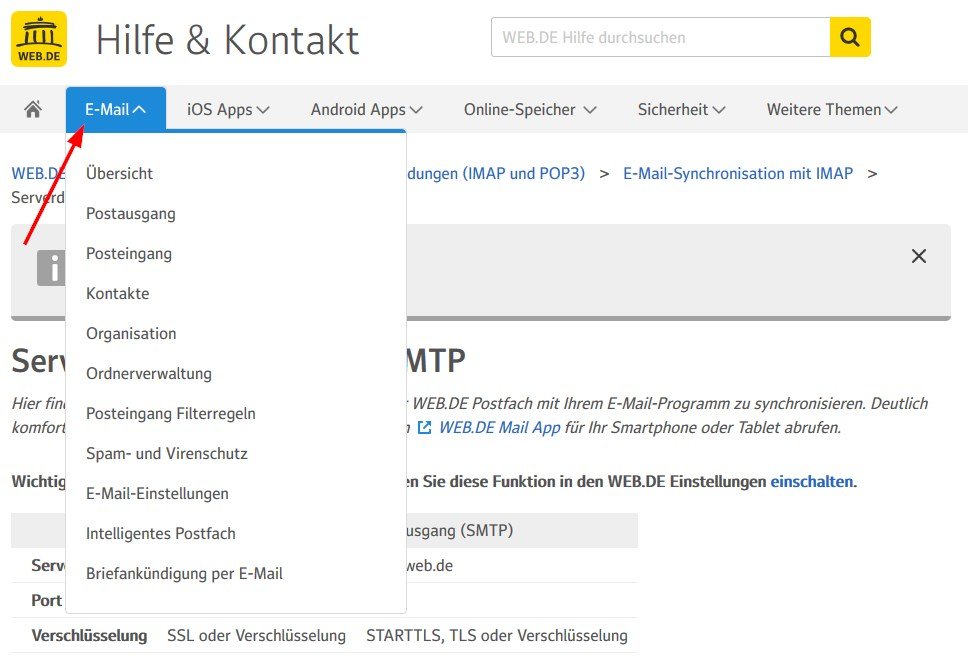Screen dimensions: 968x661
Task: Open the Posteingang menu entry
Action: pos(129,254)
